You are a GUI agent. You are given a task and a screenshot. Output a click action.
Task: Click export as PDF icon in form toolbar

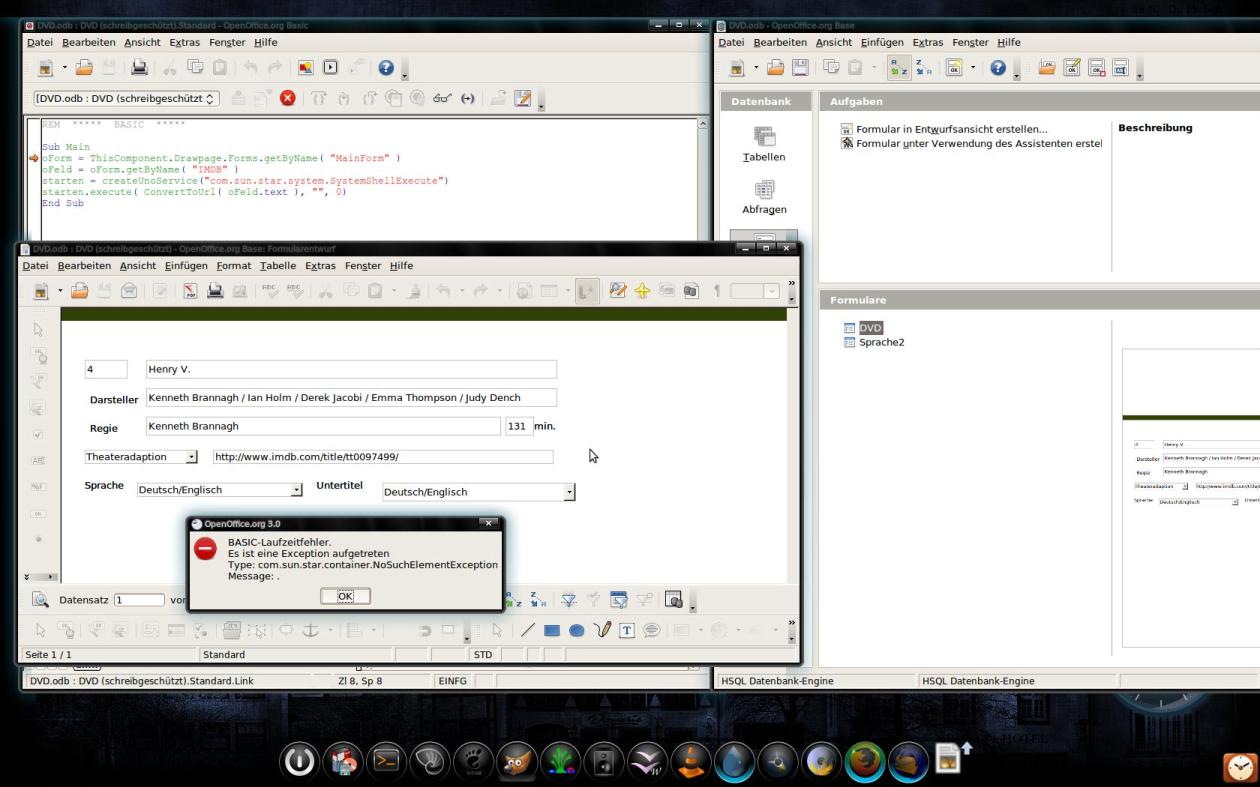pos(189,291)
